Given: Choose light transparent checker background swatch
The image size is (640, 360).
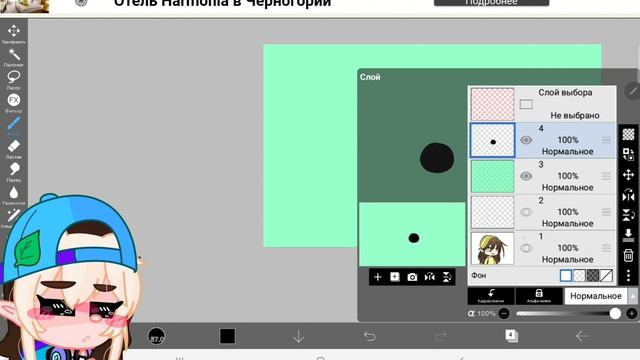Looking at the screenshot, I should (579, 276).
